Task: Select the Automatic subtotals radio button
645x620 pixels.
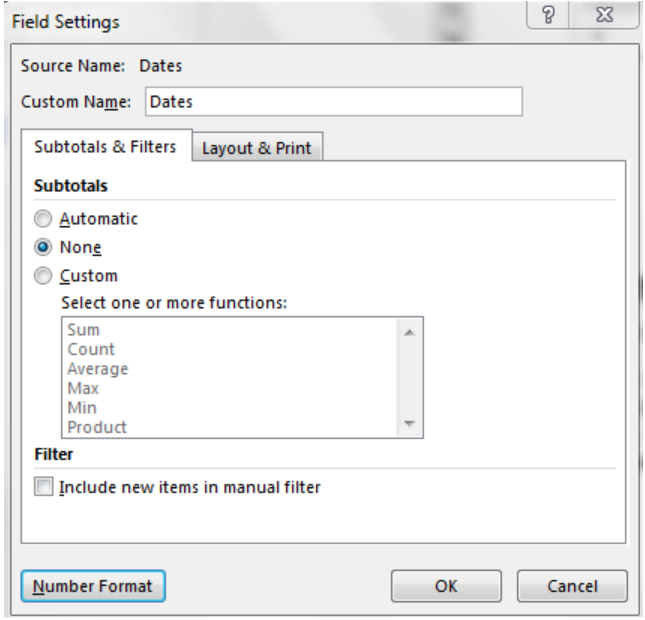Action: [43, 219]
